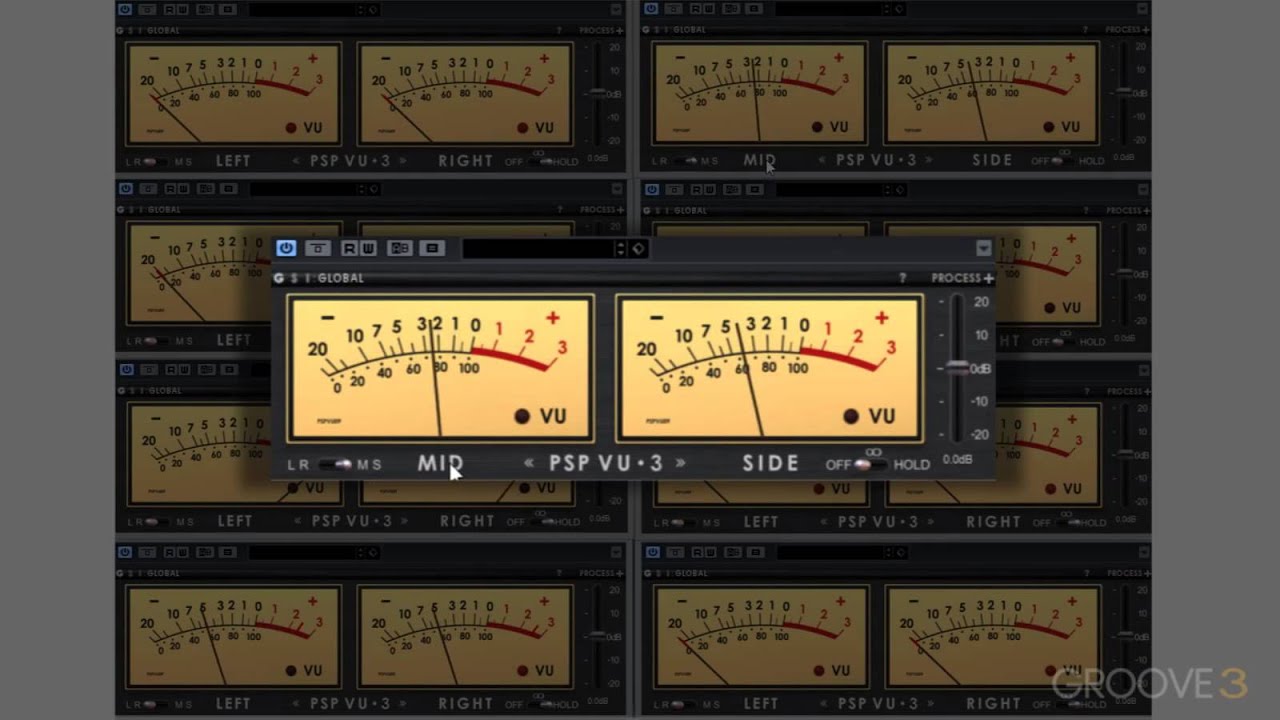Toggle power in the bottom-right background window
This screenshot has height=720, width=1280.
652,552
